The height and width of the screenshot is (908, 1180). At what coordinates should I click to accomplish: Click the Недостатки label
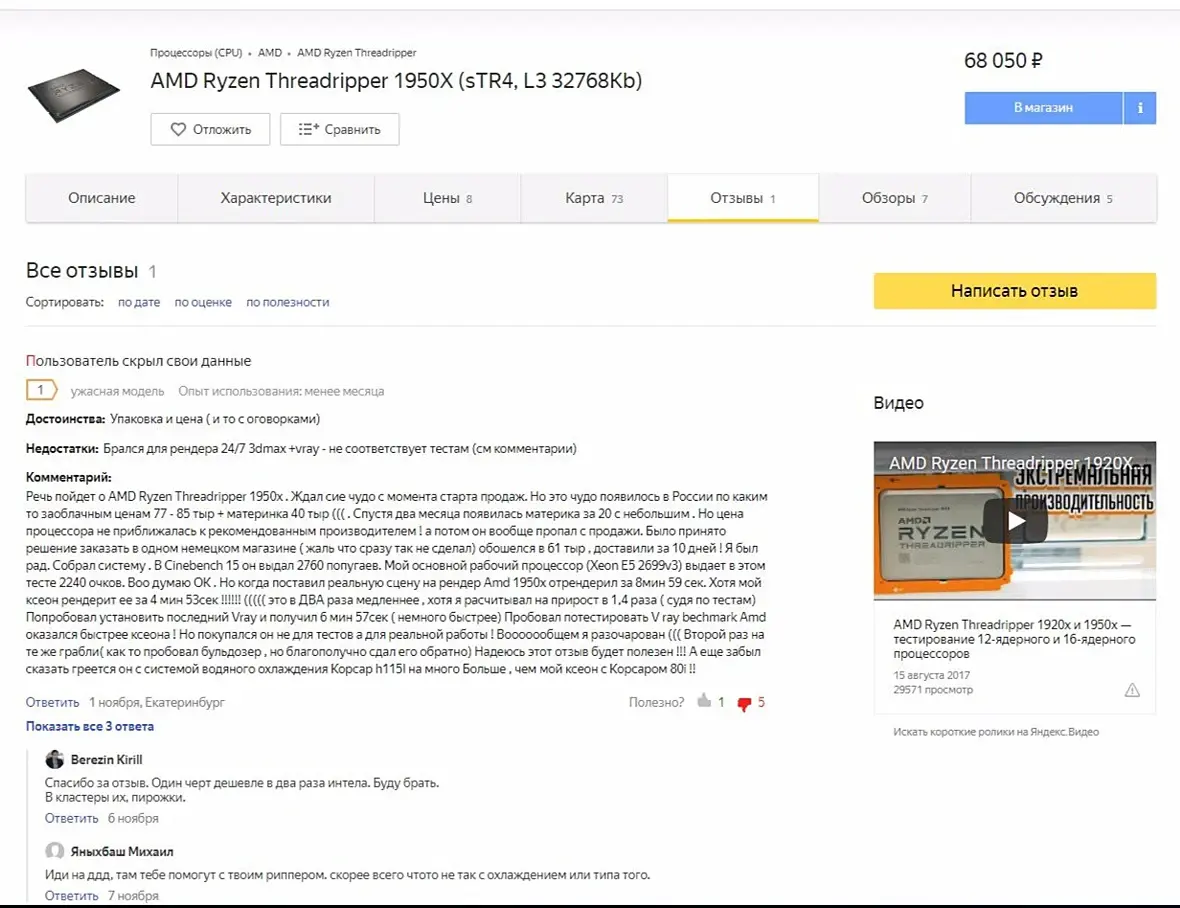(62, 448)
